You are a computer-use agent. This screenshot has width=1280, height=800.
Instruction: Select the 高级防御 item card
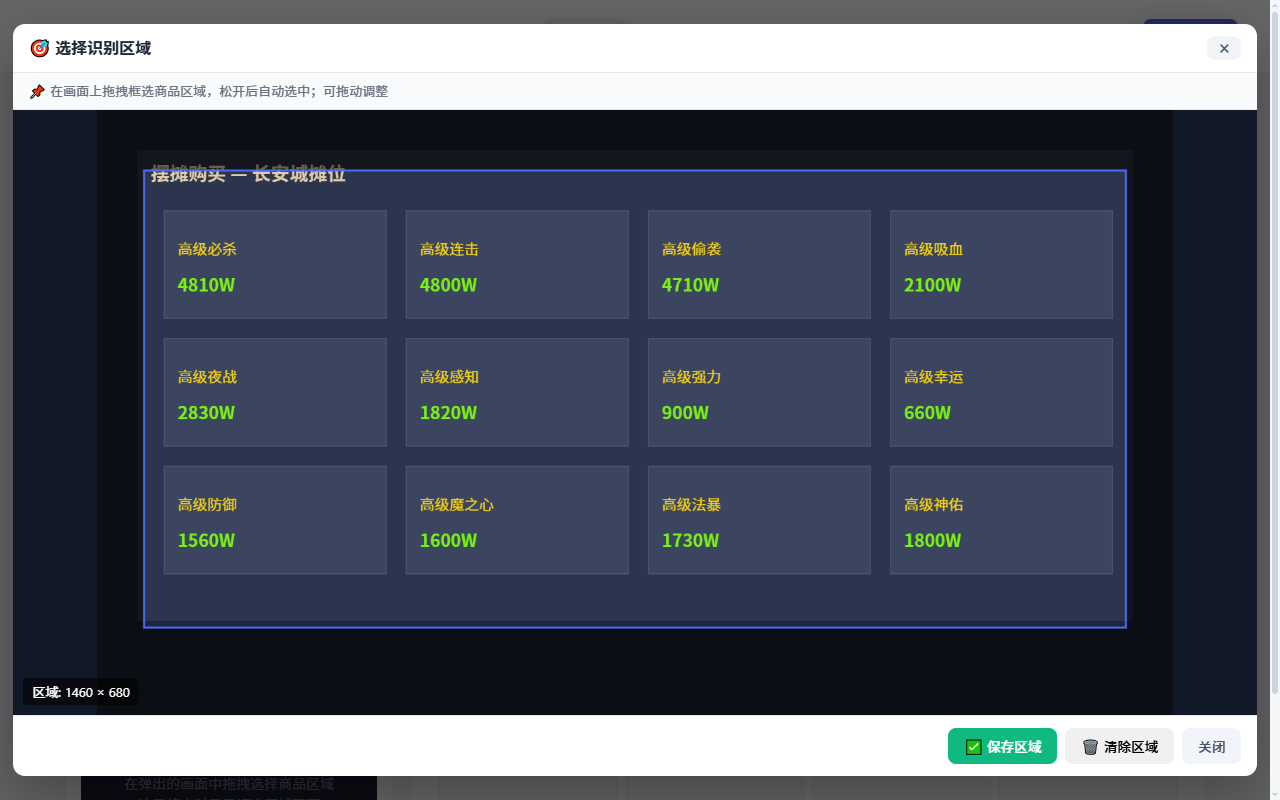275,520
